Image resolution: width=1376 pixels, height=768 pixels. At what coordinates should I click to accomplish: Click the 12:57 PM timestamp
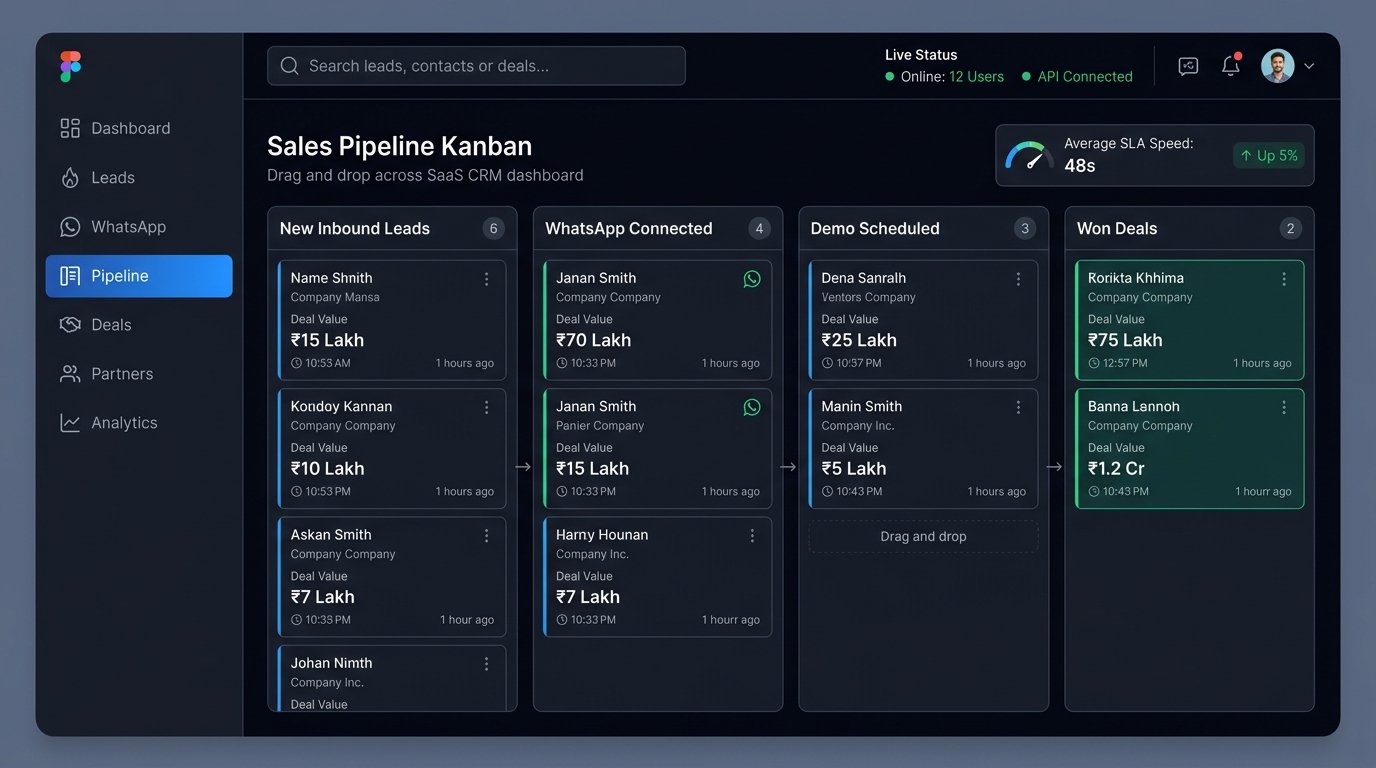pos(1125,363)
